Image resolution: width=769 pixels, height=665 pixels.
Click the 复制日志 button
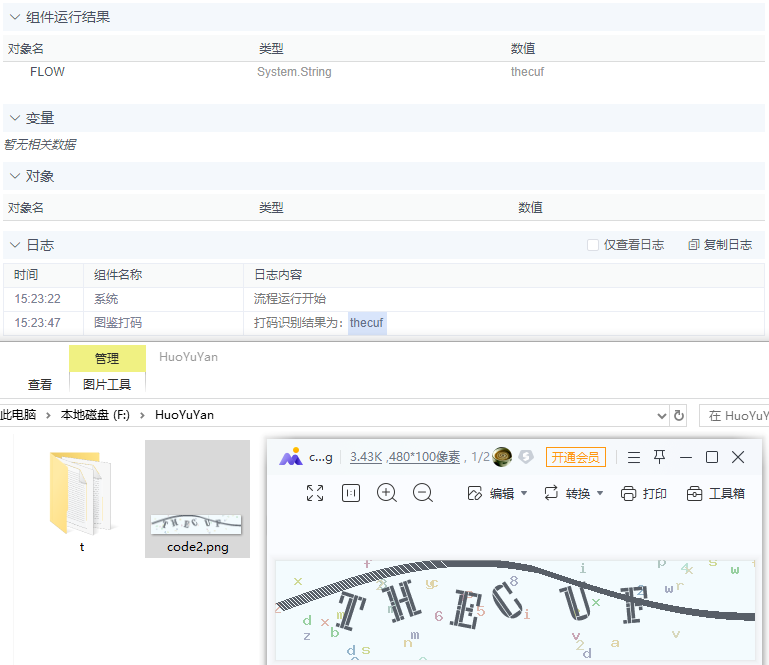(x=720, y=245)
